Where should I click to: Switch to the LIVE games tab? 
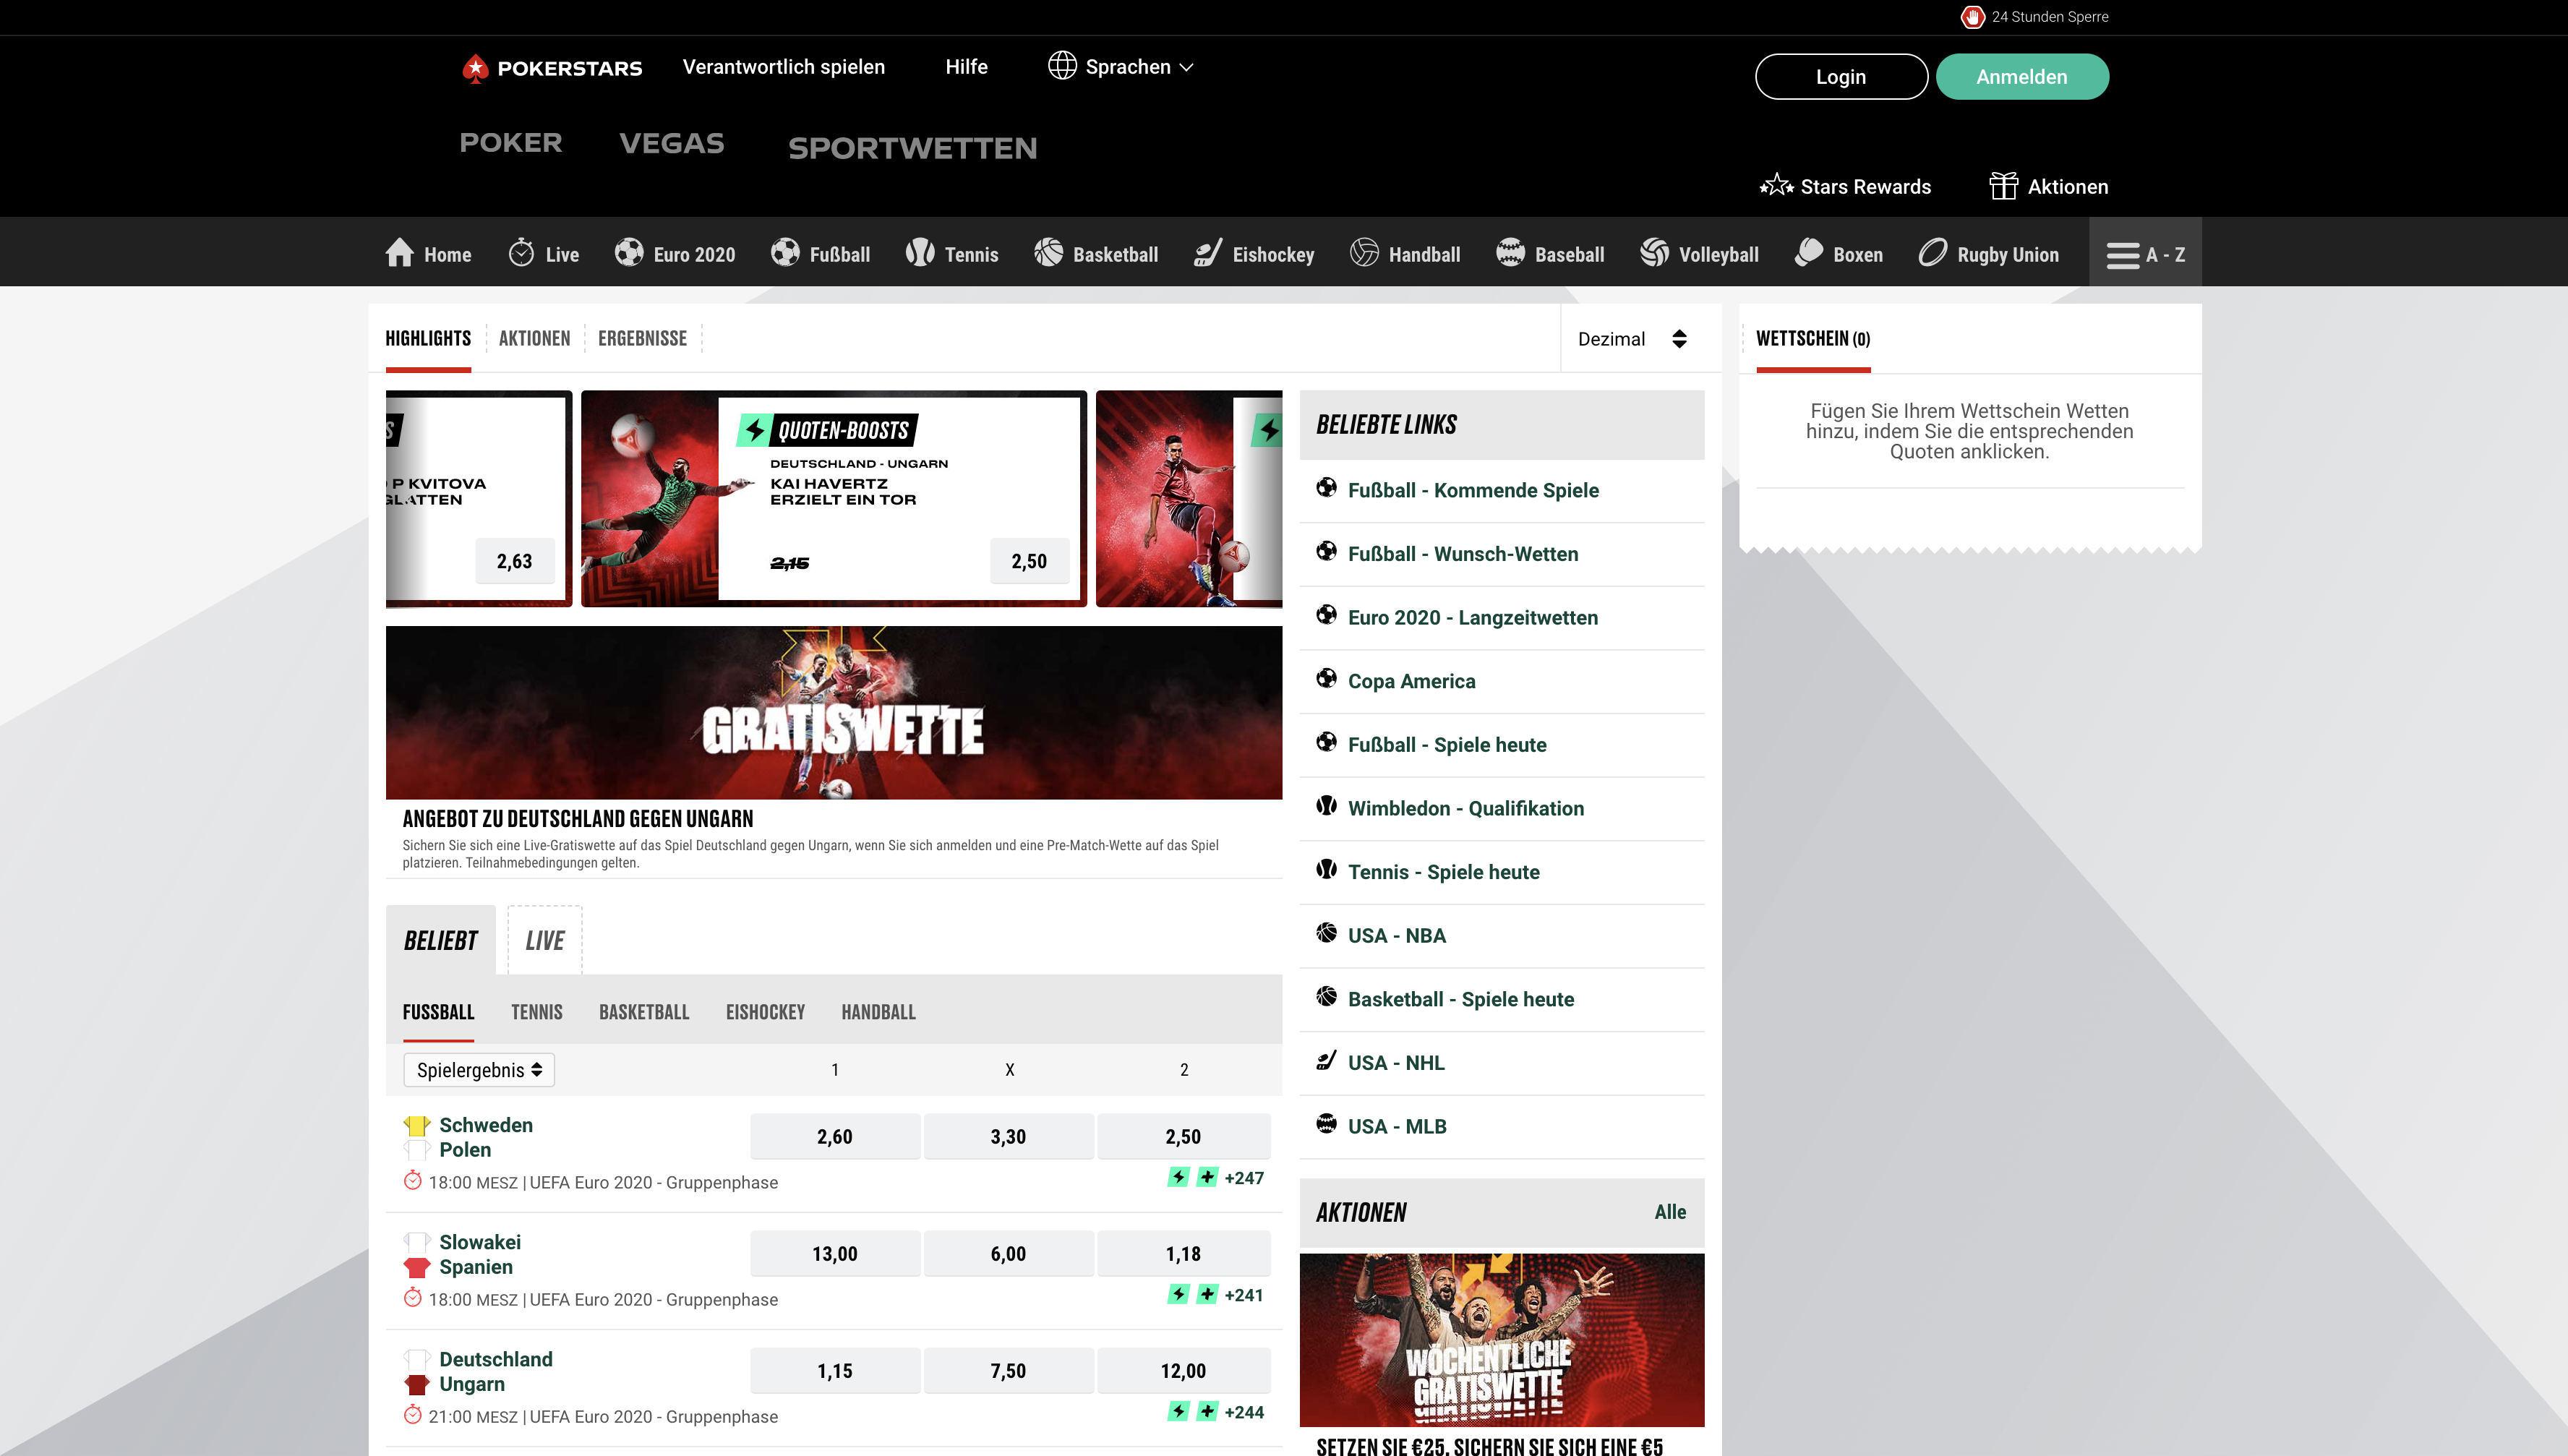[545, 939]
